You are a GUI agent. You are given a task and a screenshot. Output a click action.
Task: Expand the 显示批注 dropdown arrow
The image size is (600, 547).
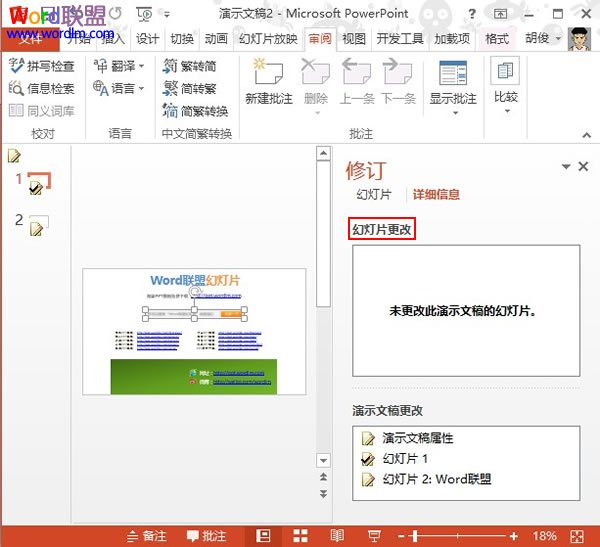tap(455, 113)
